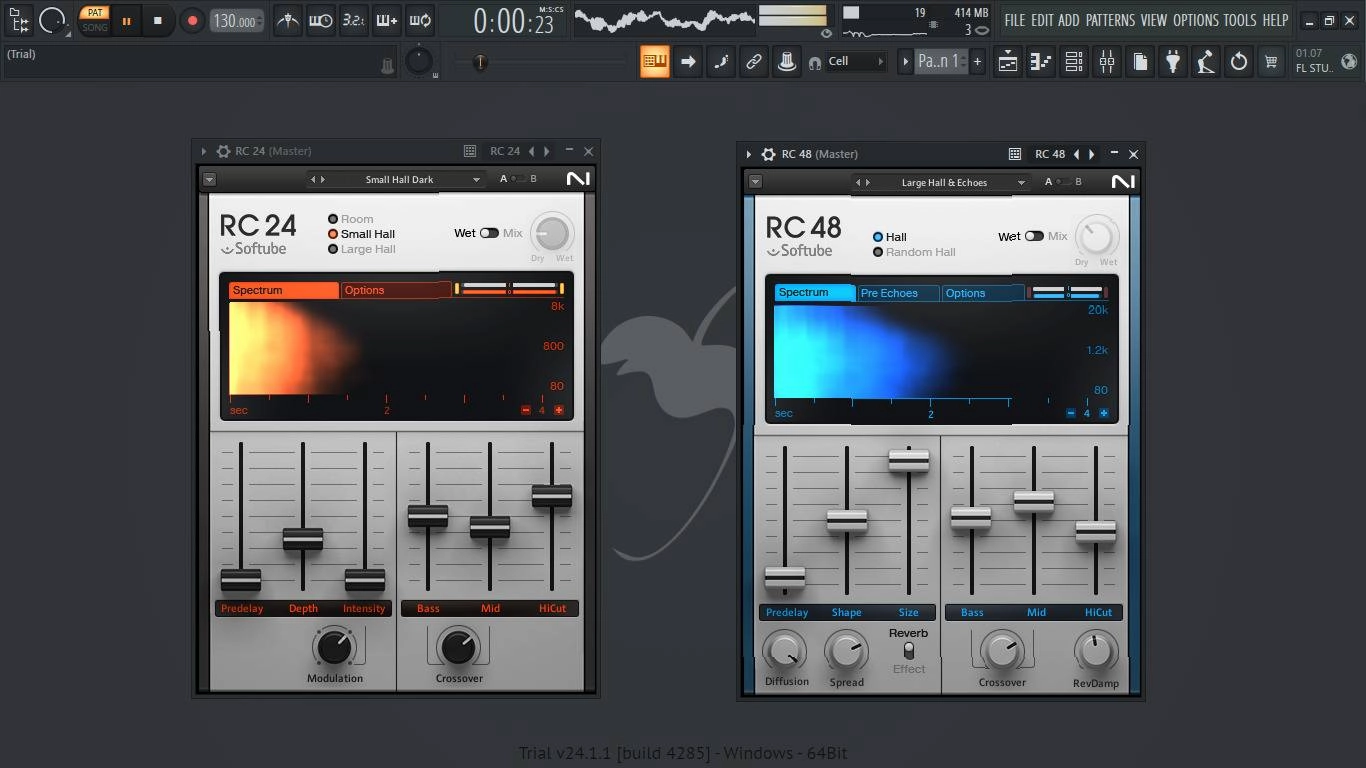Toggle loop recording icon
1366x768 pixels.
coord(420,20)
